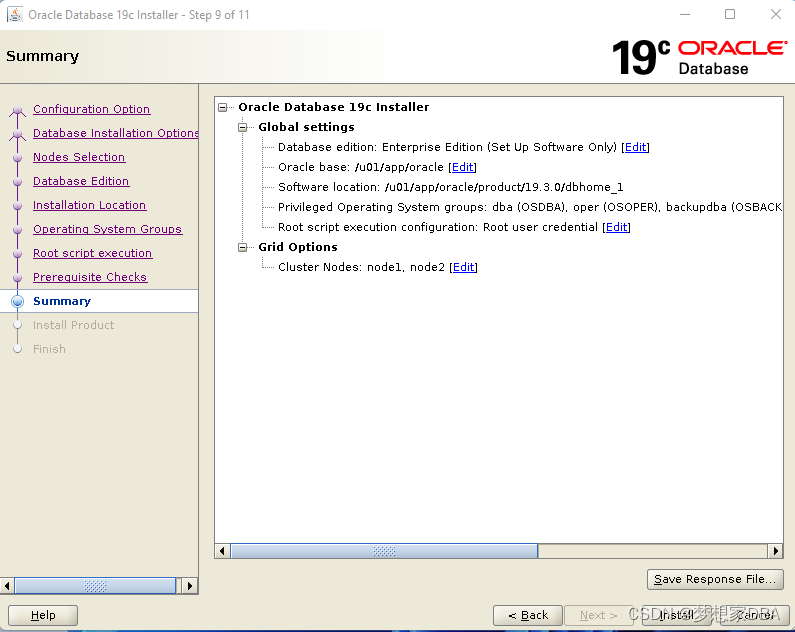
Task: Go to Installation Location step
Action: coord(89,205)
